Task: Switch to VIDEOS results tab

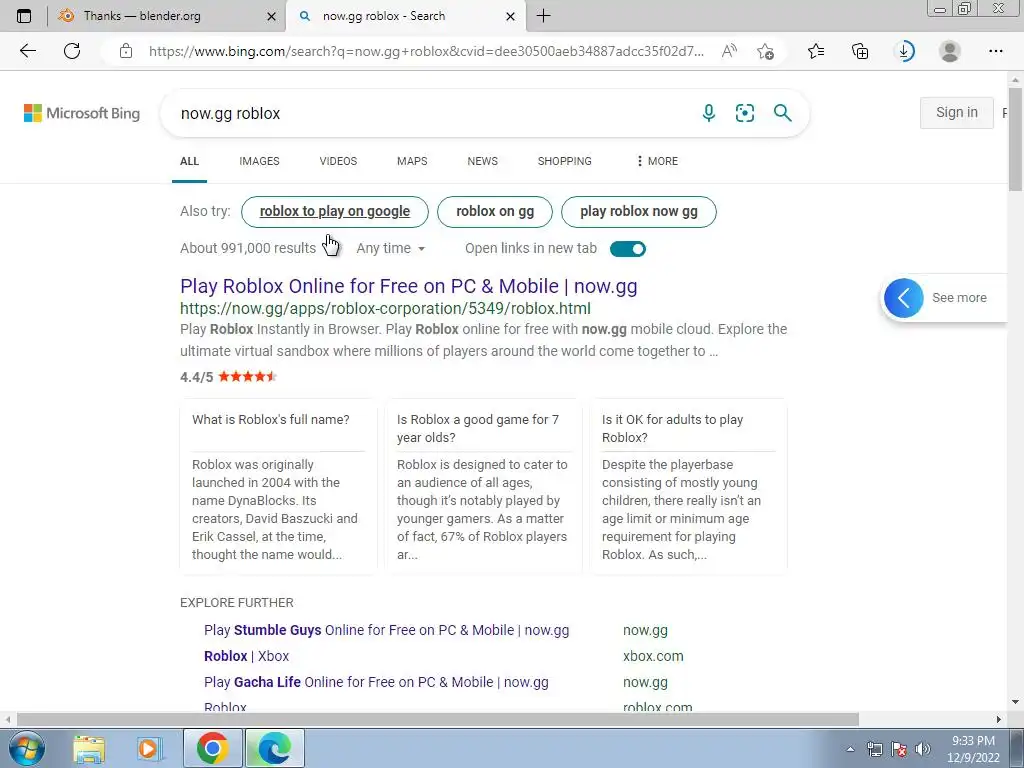Action: click(338, 161)
